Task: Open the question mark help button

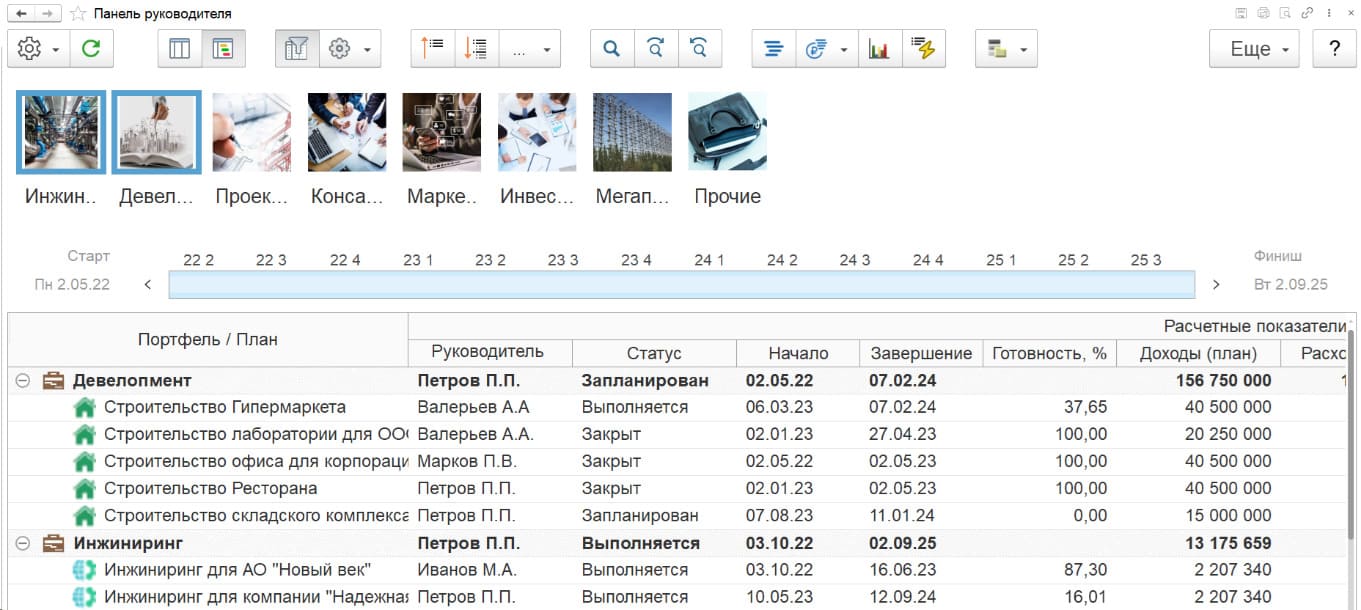Action: pyautogui.click(x=1334, y=49)
